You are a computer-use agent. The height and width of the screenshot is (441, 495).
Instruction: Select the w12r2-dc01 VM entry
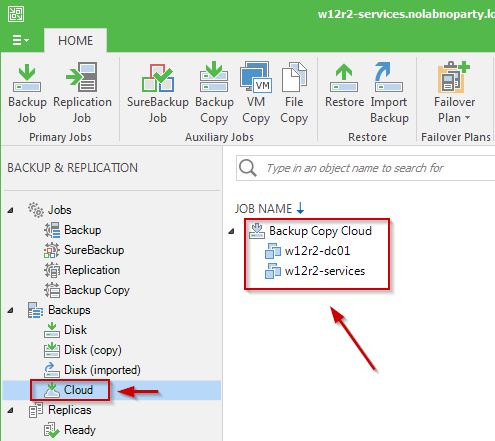point(318,251)
